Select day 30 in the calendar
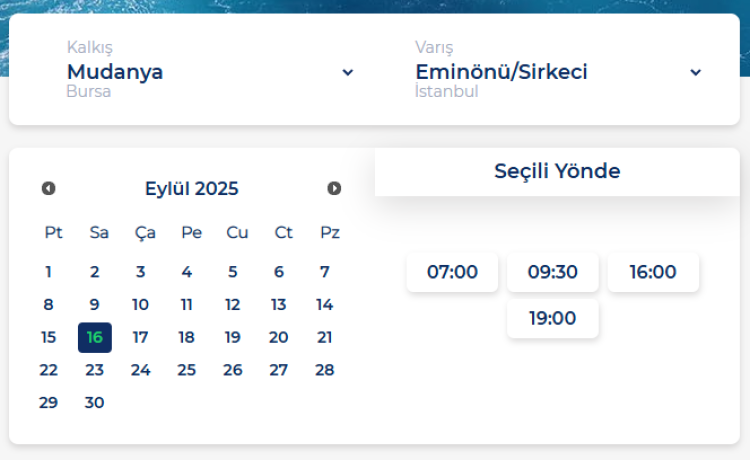The height and width of the screenshot is (460, 750). tap(95, 403)
